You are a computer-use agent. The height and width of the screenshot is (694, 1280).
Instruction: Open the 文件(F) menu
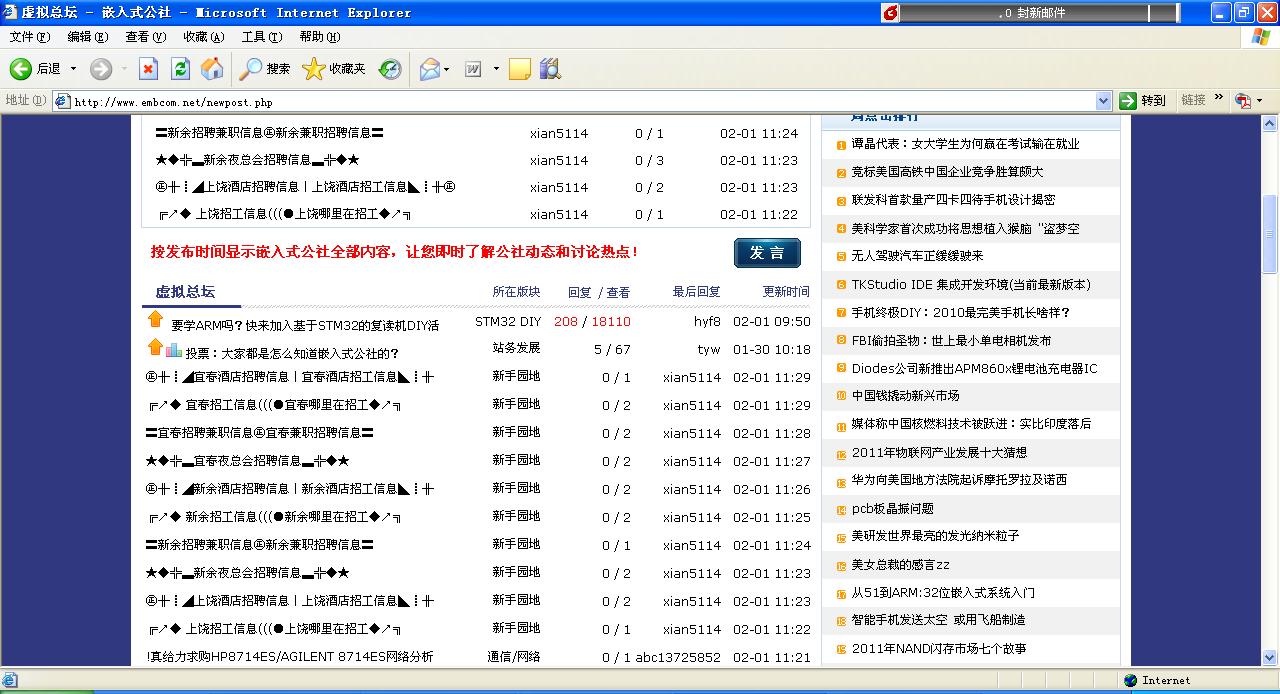click(x=30, y=37)
